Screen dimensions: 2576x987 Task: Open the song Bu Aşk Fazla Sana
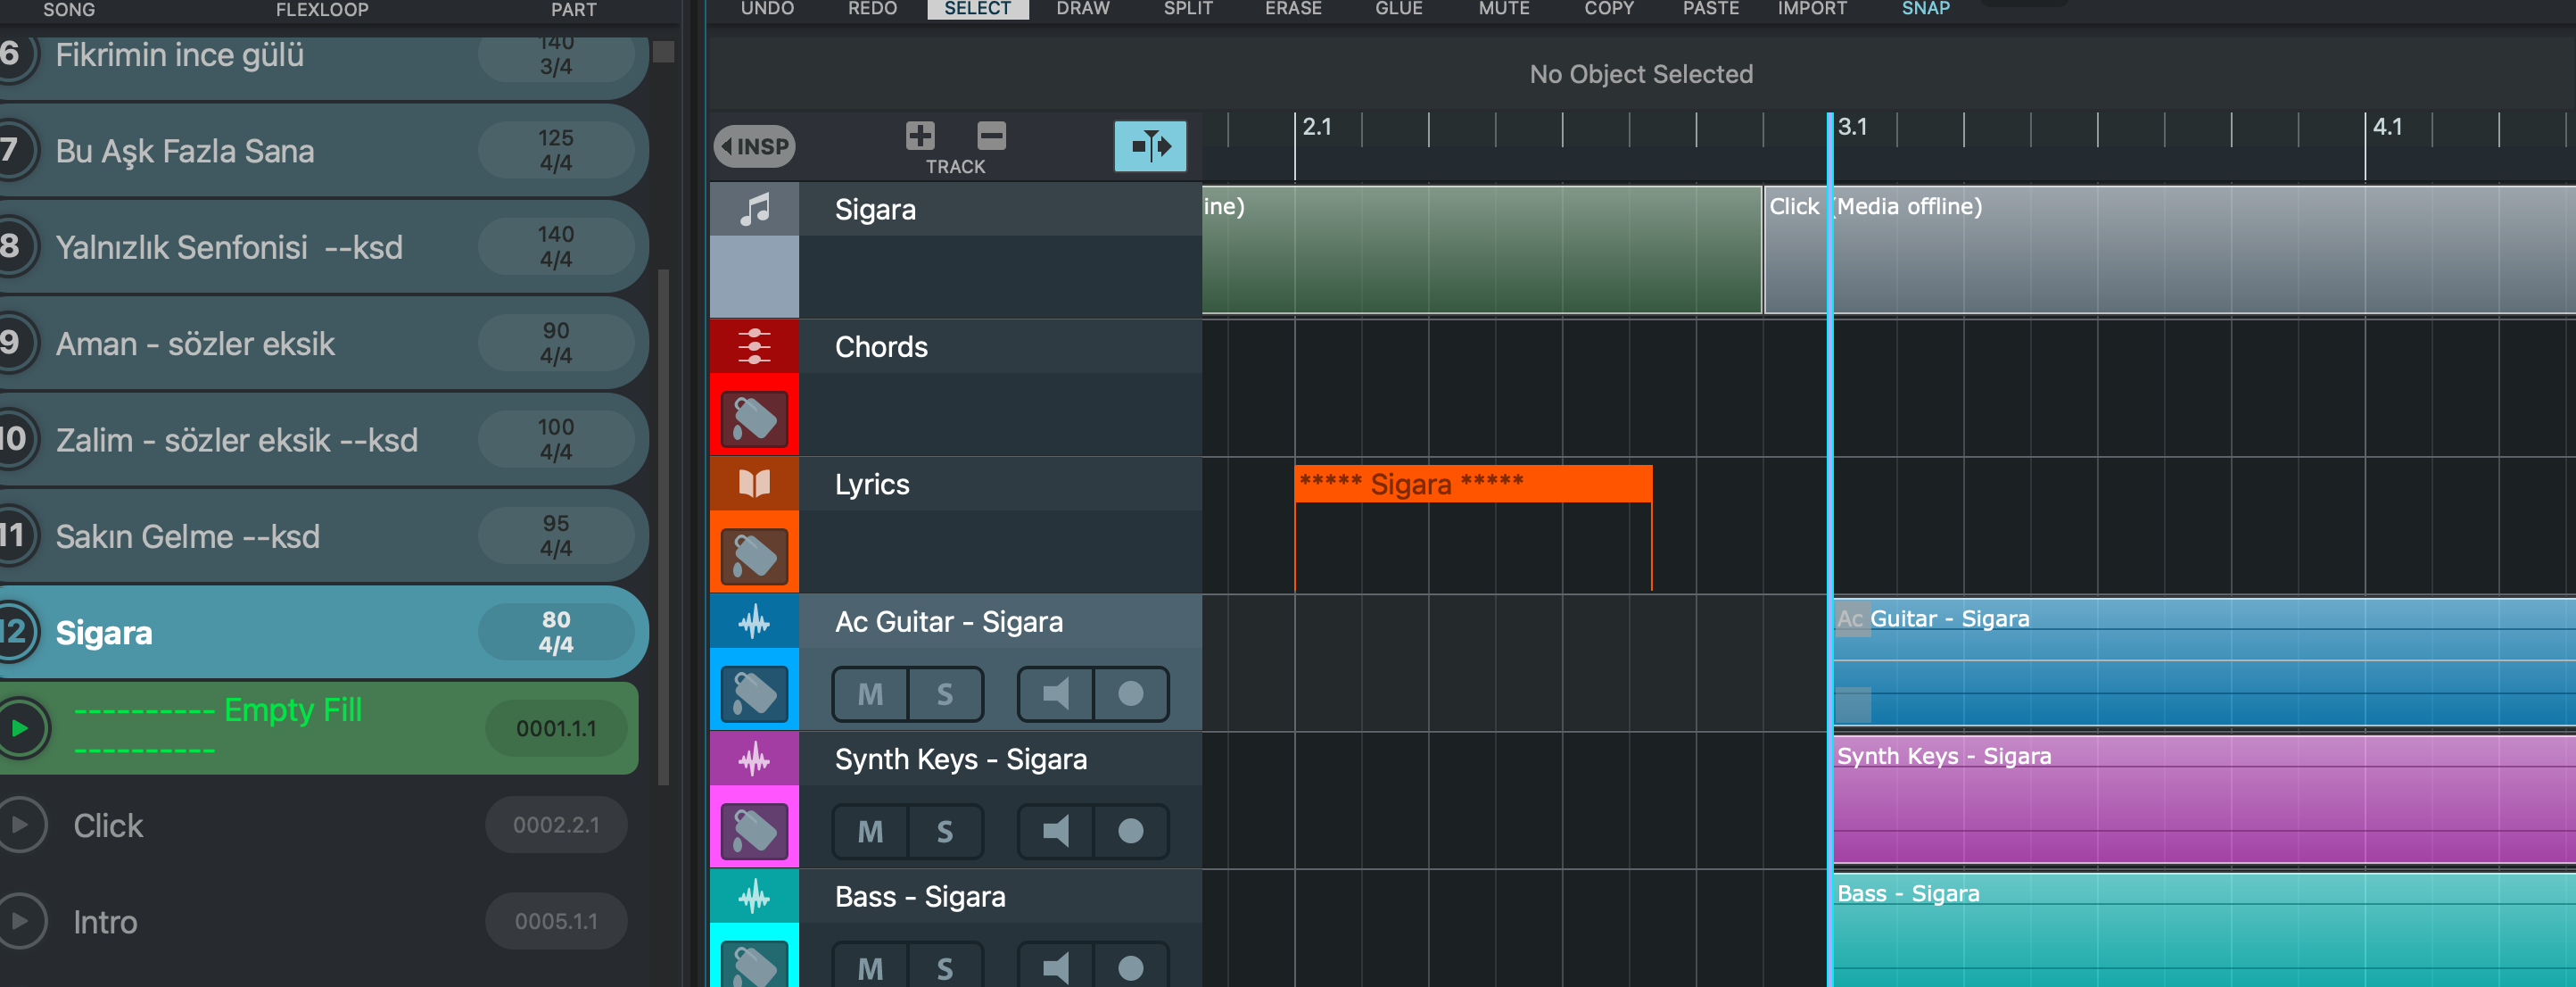(185, 151)
